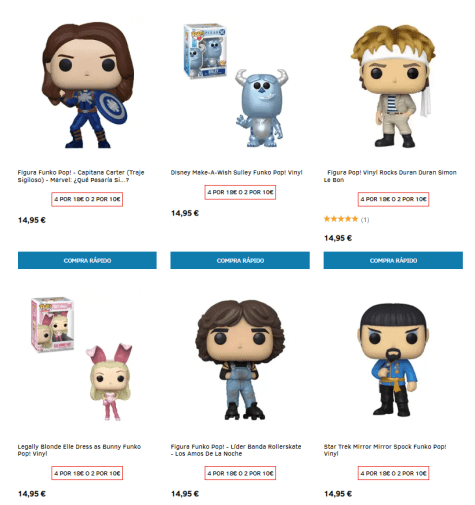Click the review count next to stars
This screenshot has height=505, width=475.
point(365,220)
